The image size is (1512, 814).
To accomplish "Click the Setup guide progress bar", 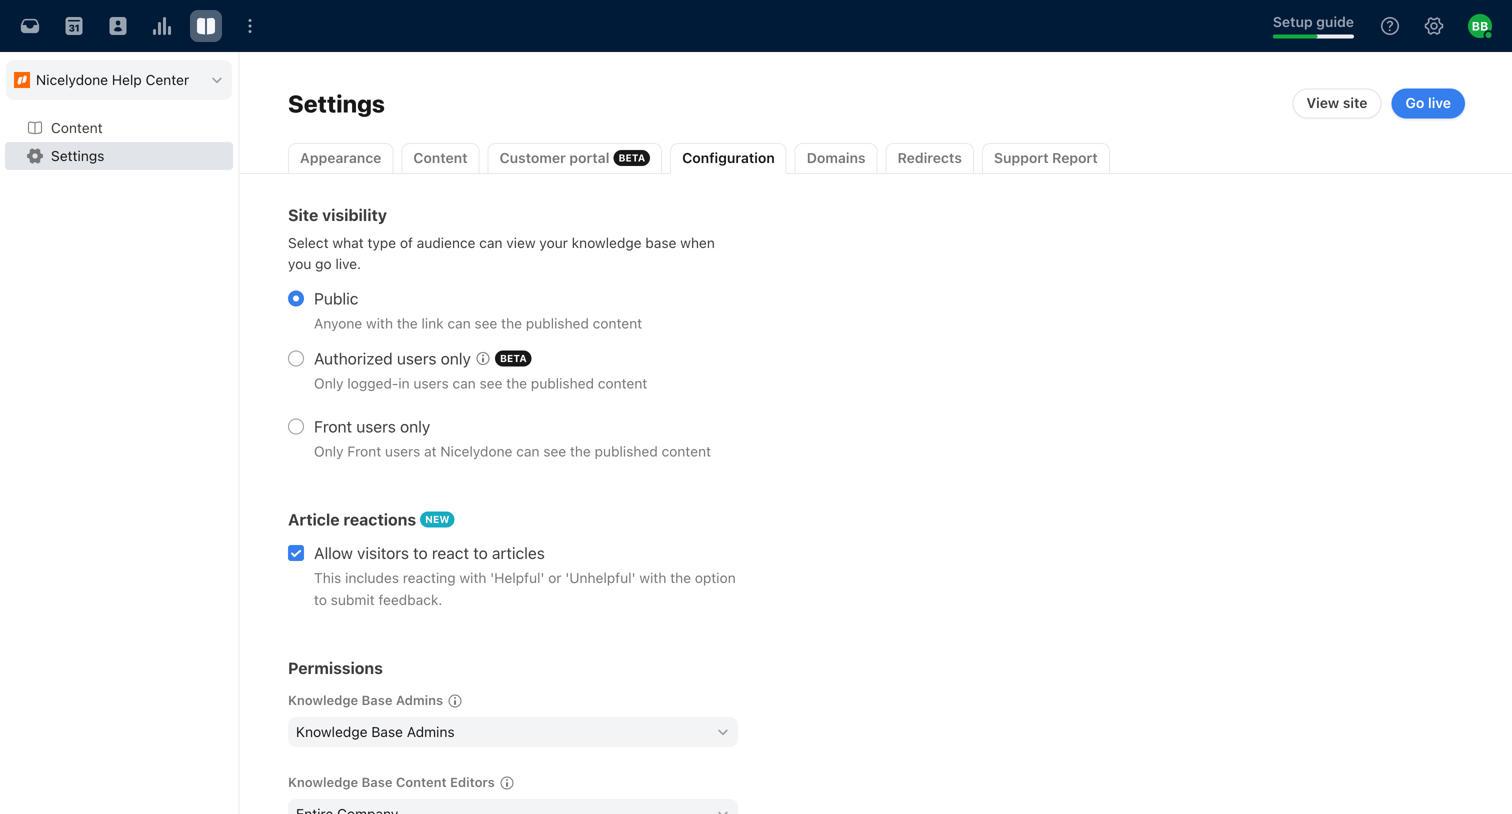I will click(1313, 37).
